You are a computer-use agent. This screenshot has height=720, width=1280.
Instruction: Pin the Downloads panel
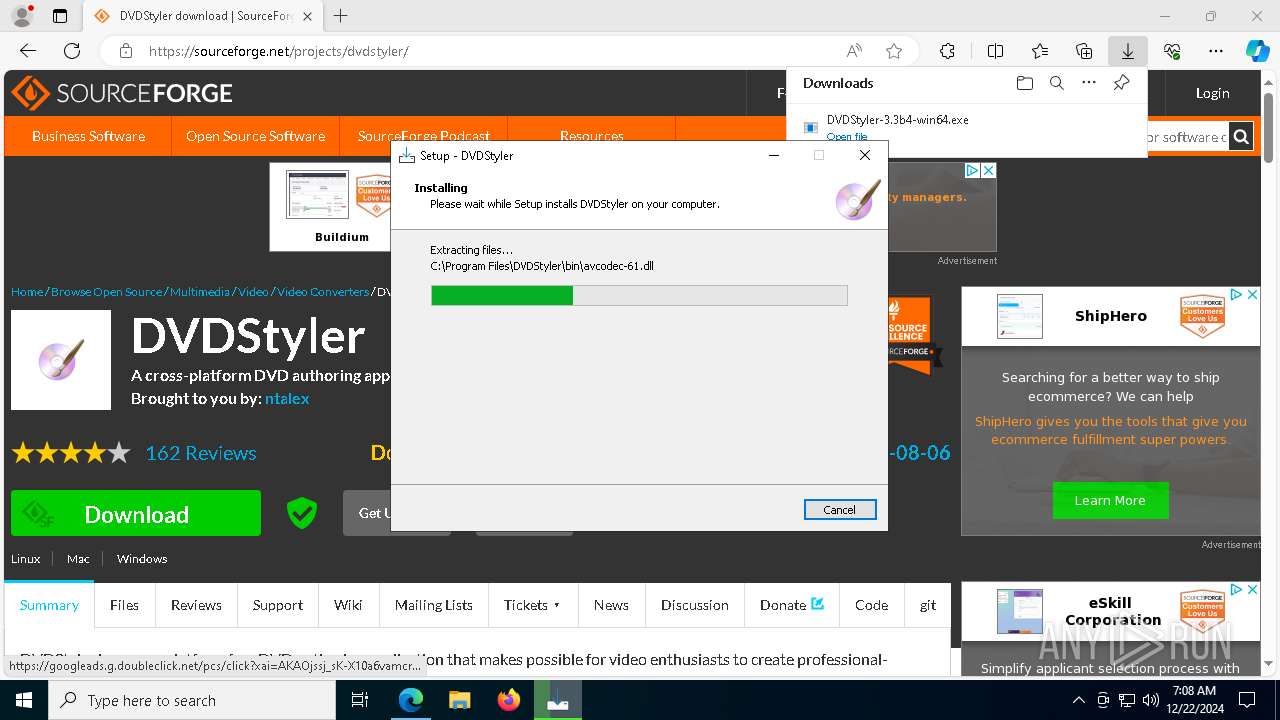1121,83
